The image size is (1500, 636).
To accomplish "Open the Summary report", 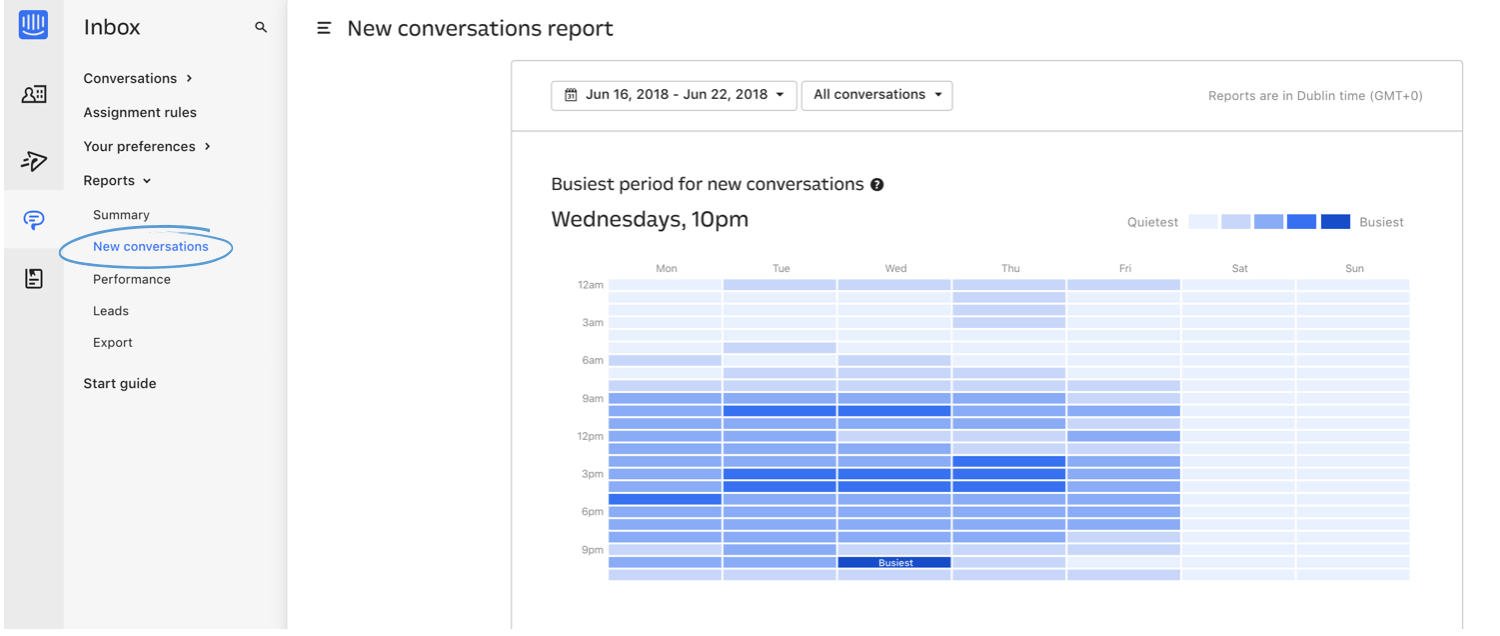I will pyautogui.click(x=121, y=215).
